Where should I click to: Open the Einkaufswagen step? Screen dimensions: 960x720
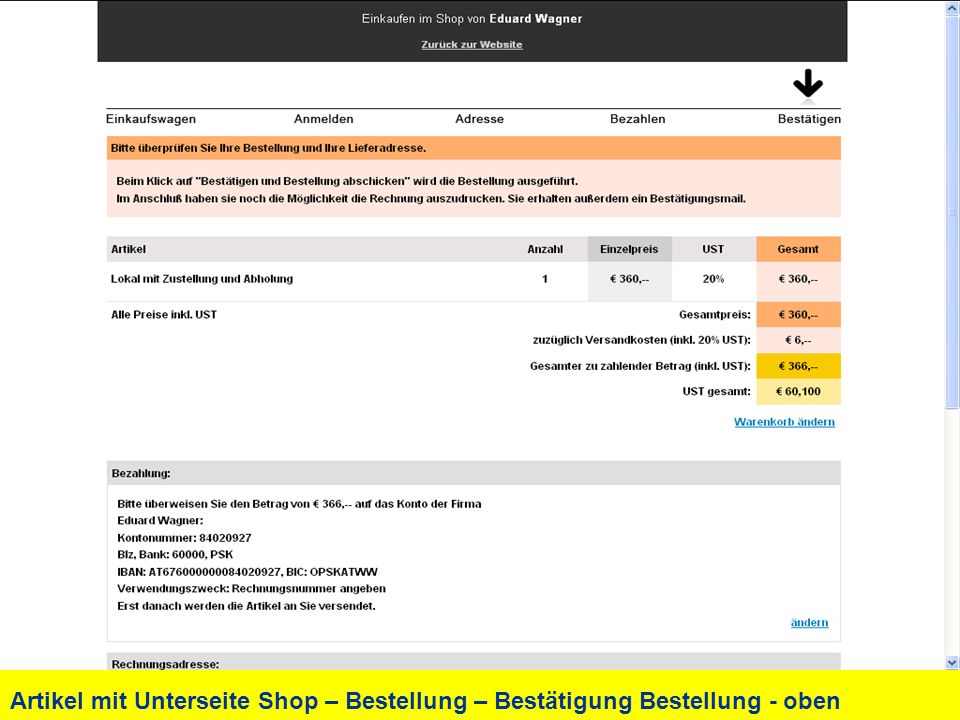(x=151, y=119)
